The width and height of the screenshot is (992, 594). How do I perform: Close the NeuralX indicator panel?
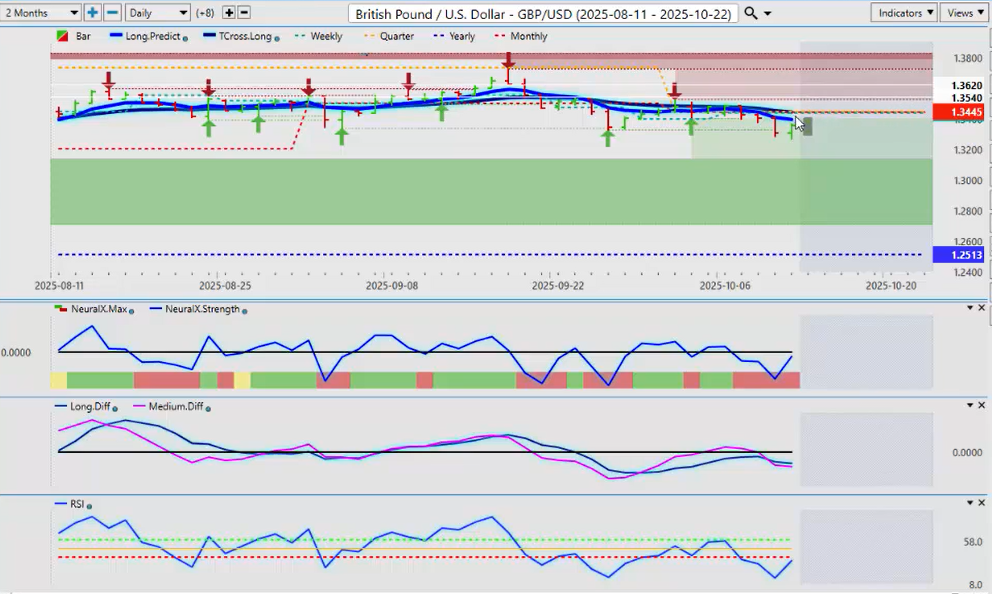tap(982, 308)
